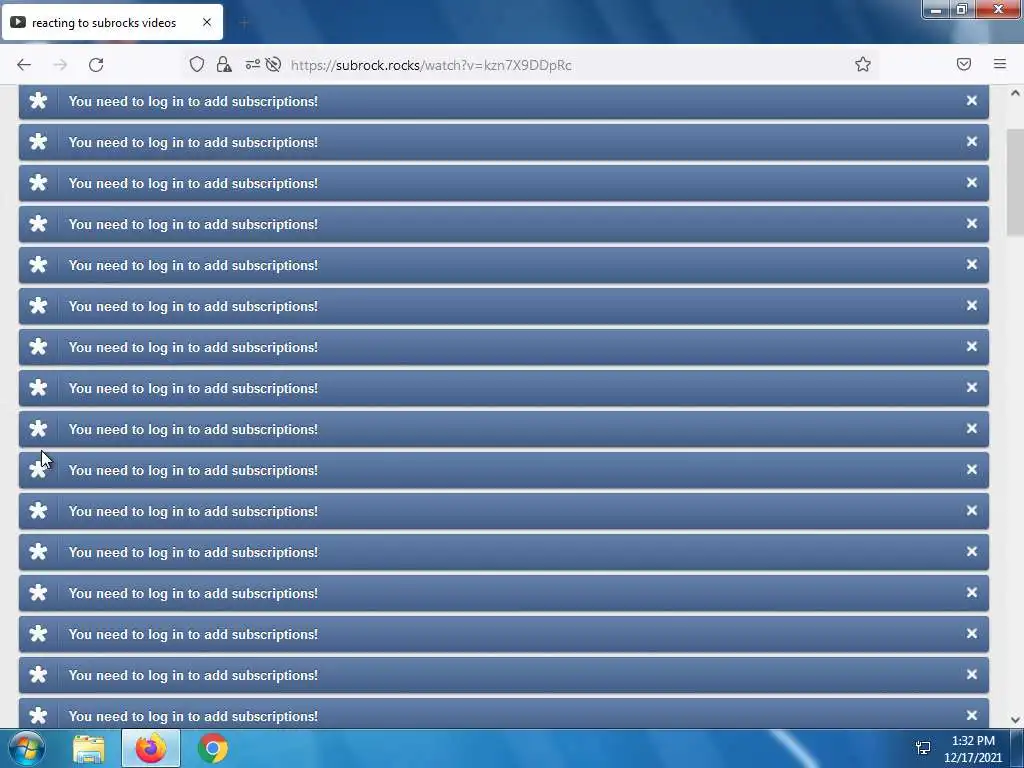The image size is (1024, 768).
Task: Click the greyed-out forward navigation arrow
Action: (60, 65)
